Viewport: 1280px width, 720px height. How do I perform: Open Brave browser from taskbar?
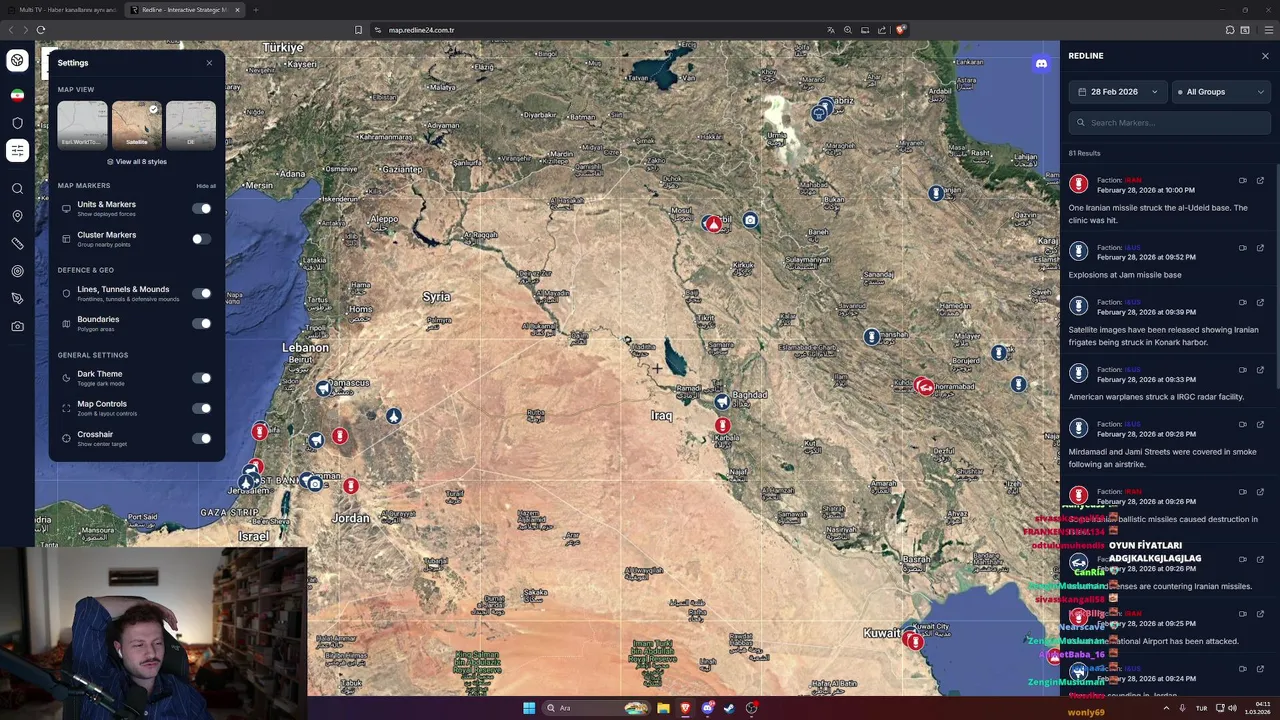[685, 708]
